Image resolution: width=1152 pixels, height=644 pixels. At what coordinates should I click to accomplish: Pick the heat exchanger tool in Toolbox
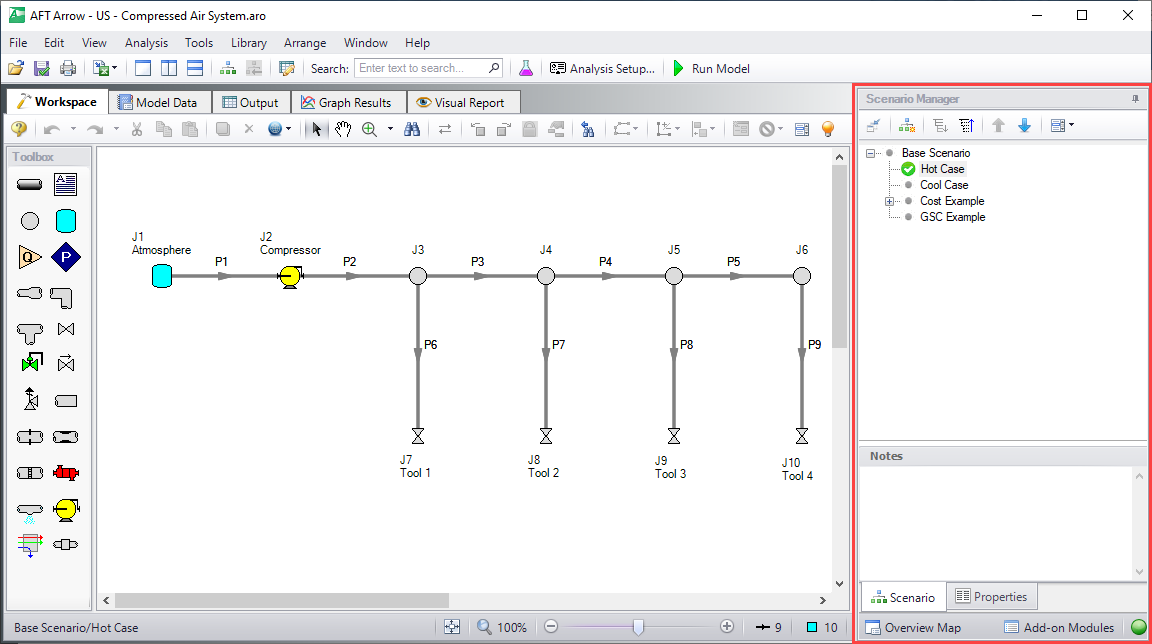point(30,545)
